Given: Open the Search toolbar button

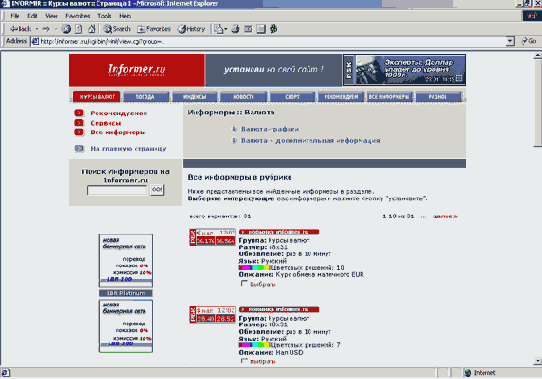Looking at the screenshot, I should click(117, 29).
